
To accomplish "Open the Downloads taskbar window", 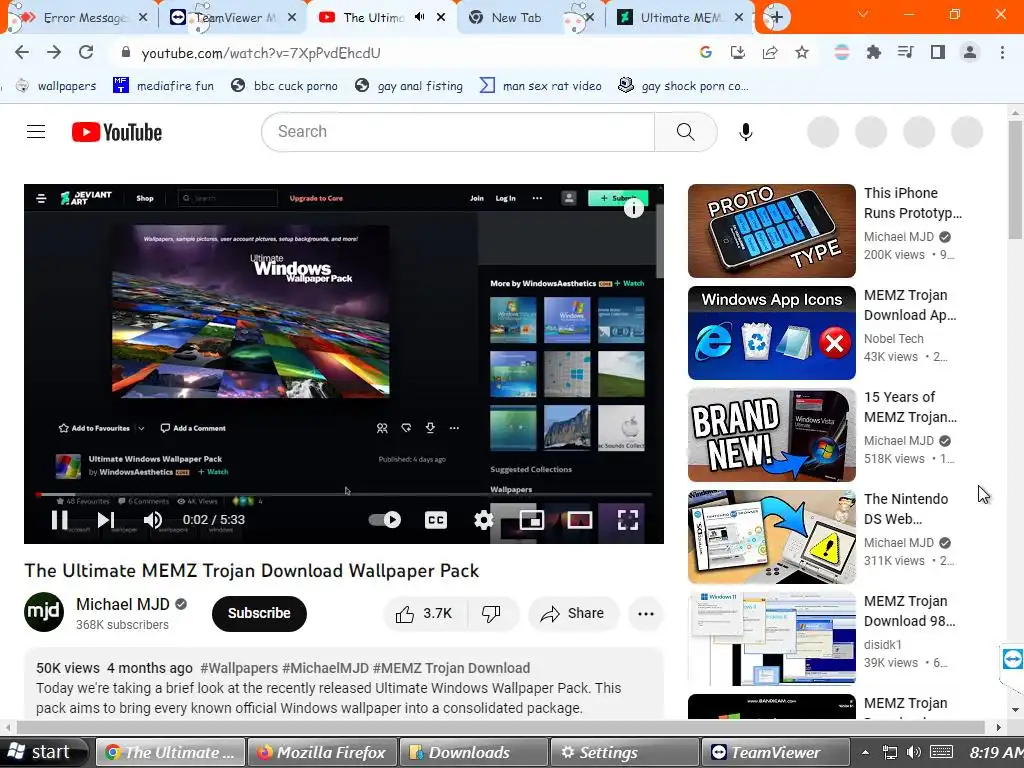I will pyautogui.click(x=473, y=752).
